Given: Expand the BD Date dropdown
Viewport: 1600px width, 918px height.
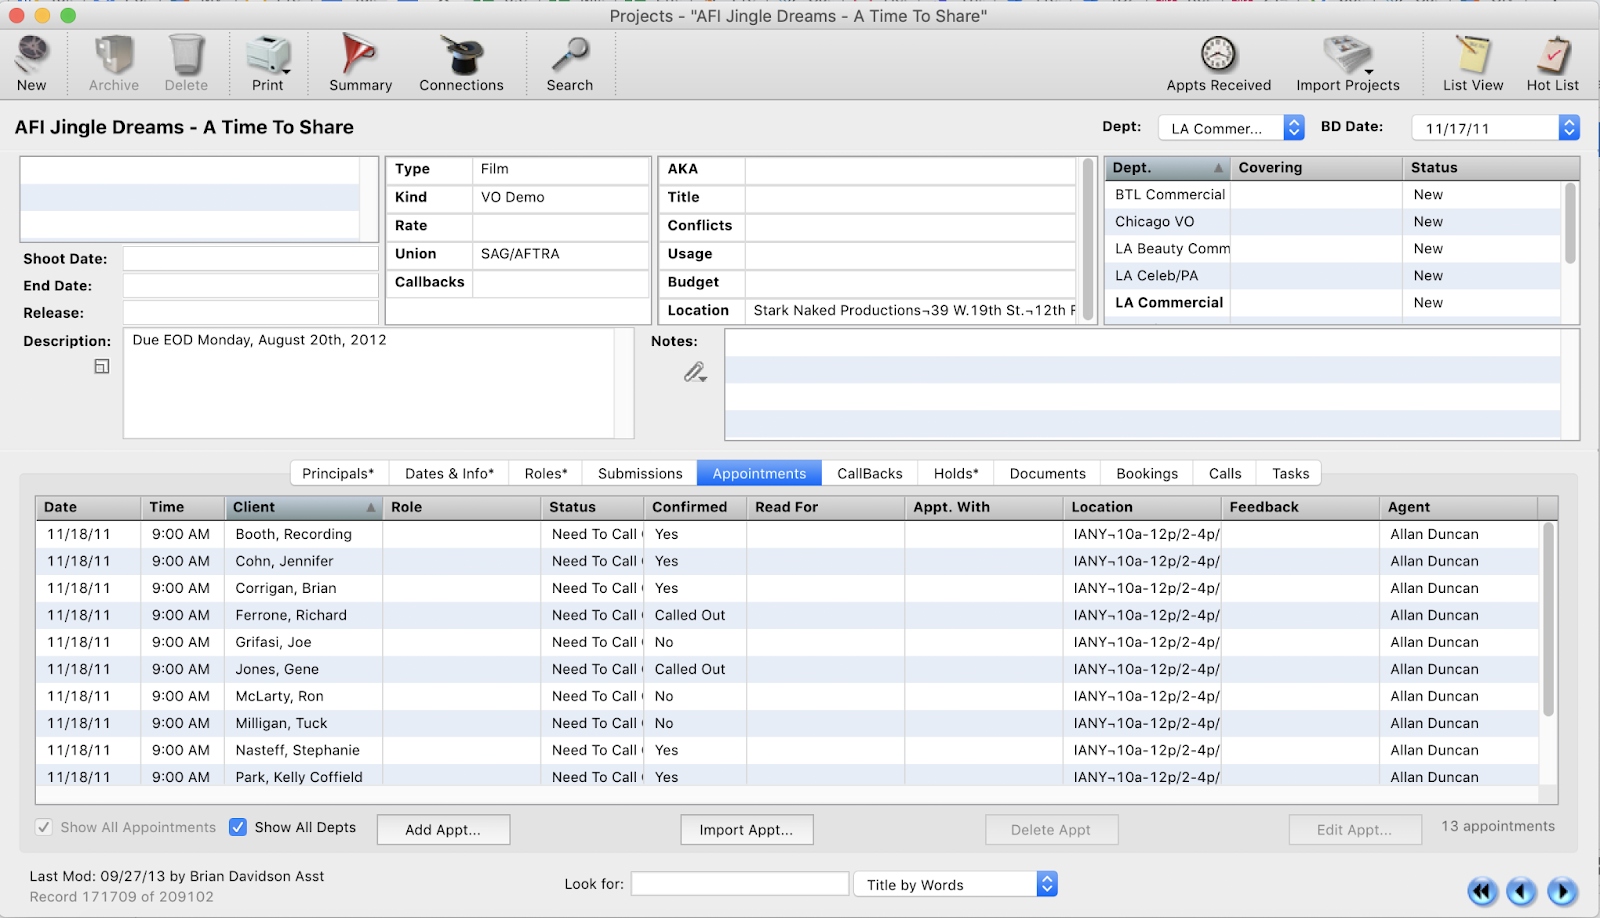Looking at the screenshot, I should click(x=1568, y=128).
